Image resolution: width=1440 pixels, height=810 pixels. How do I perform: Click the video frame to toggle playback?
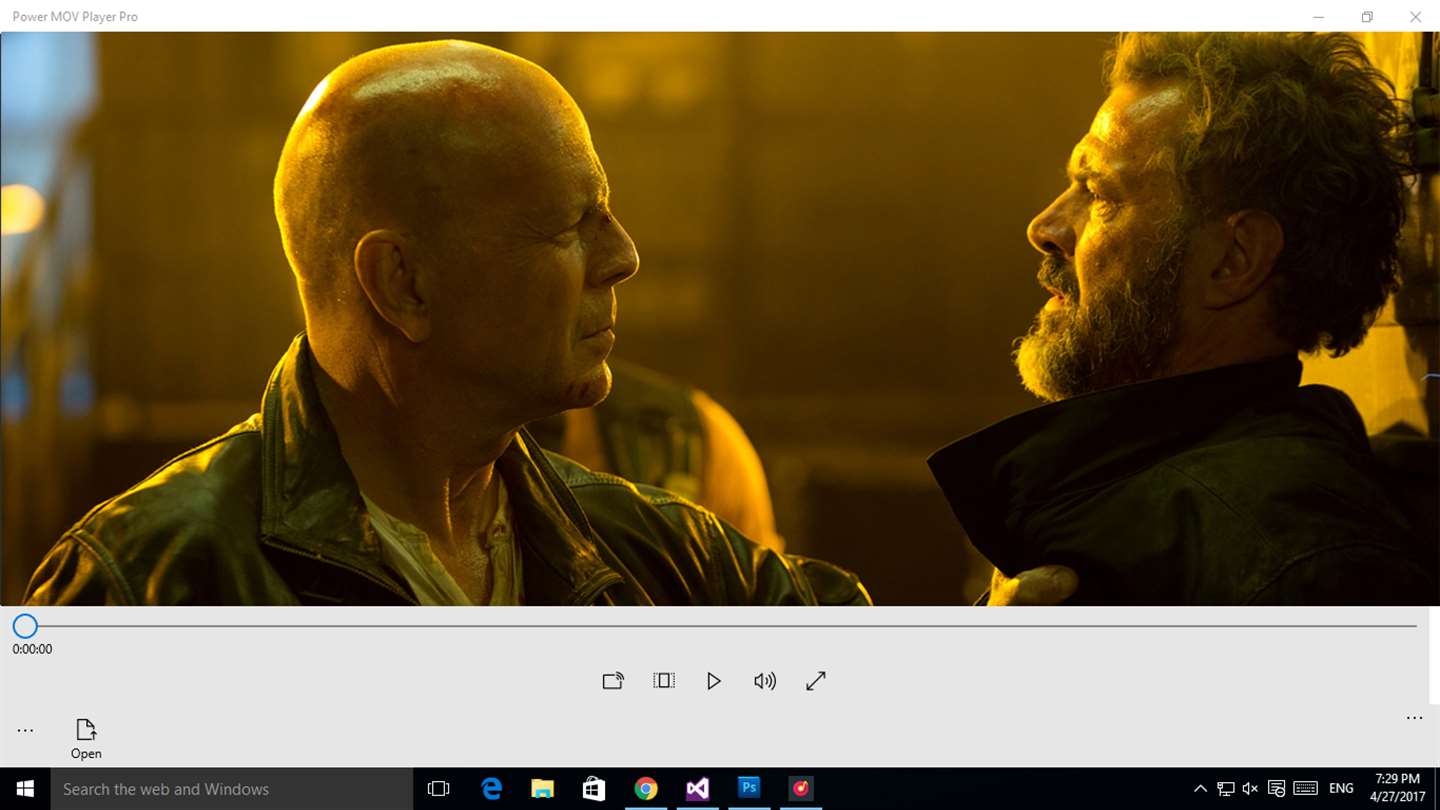720,318
